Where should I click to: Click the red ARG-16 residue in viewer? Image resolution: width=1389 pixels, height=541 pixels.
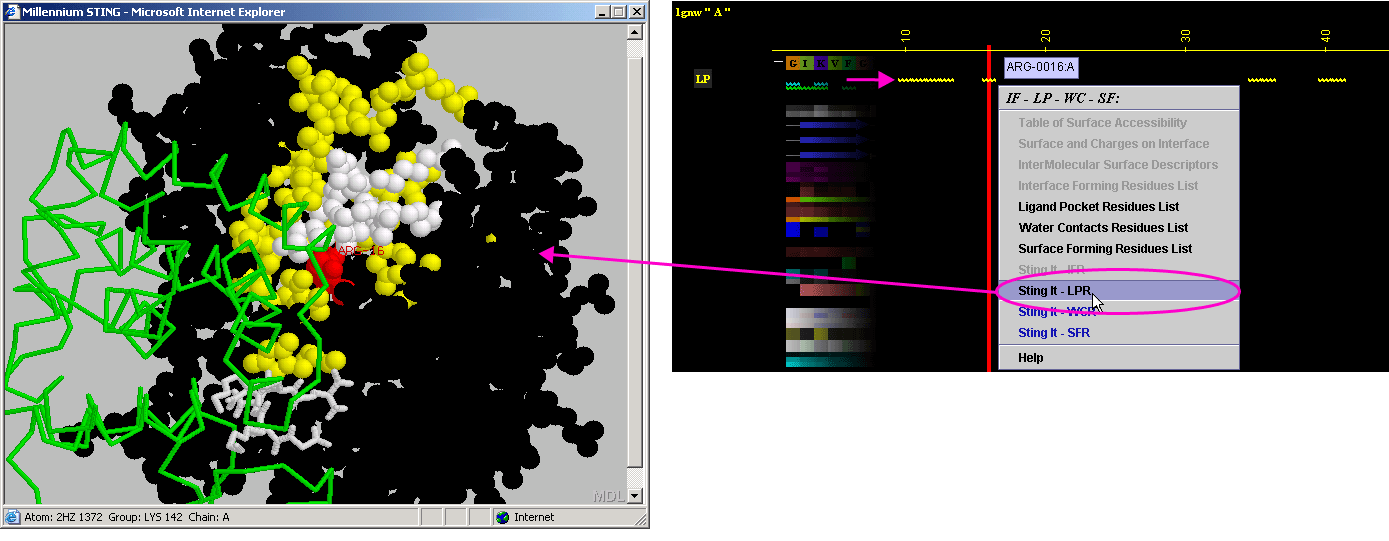click(325, 270)
